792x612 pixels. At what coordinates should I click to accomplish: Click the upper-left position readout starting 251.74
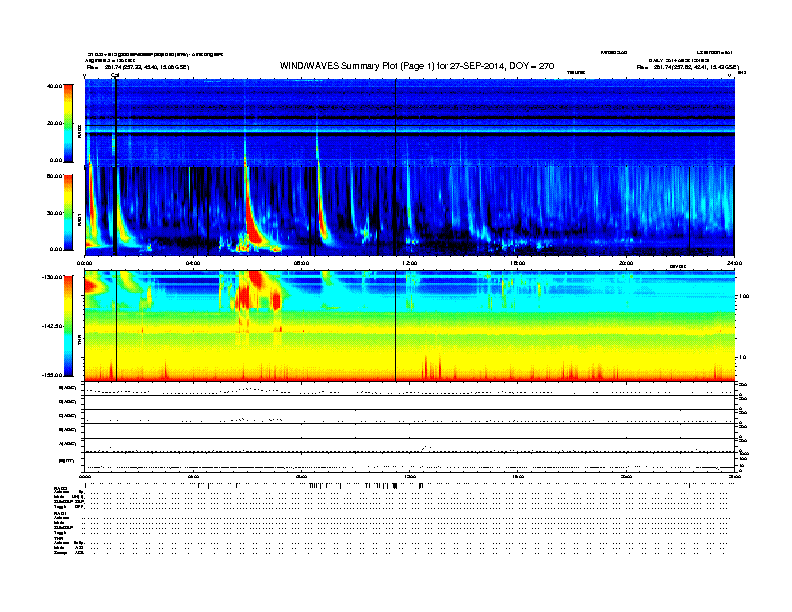146,67
